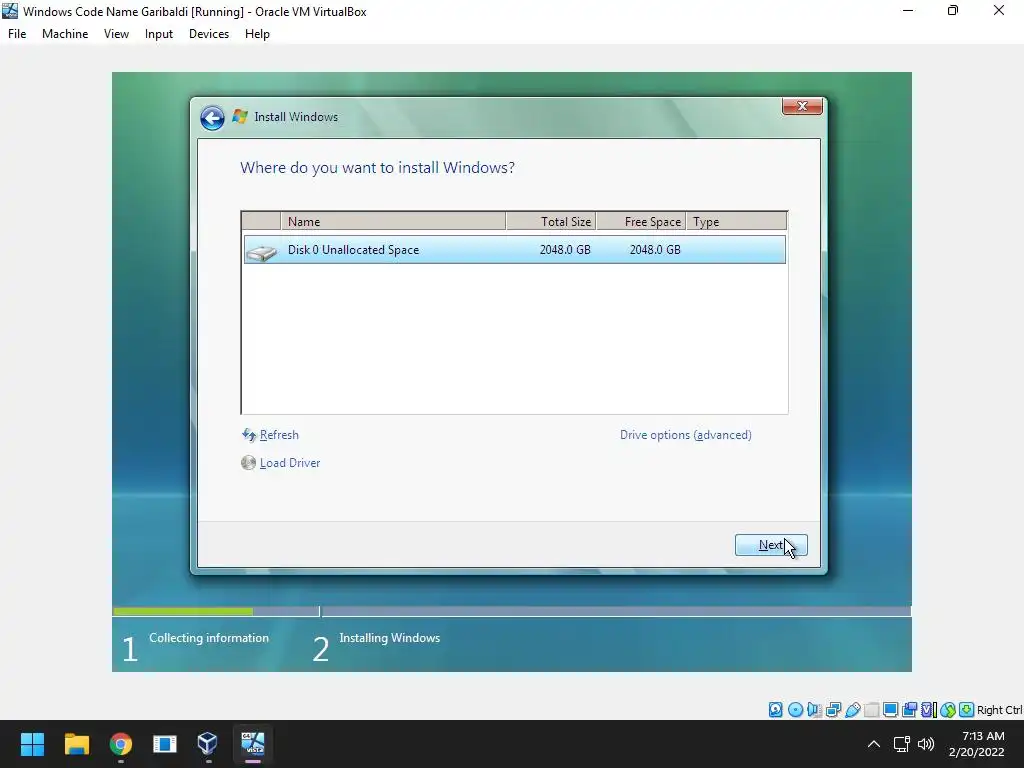Open Google Chrome from the taskbar
This screenshot has width=1024, height=768.
[121, 744]
